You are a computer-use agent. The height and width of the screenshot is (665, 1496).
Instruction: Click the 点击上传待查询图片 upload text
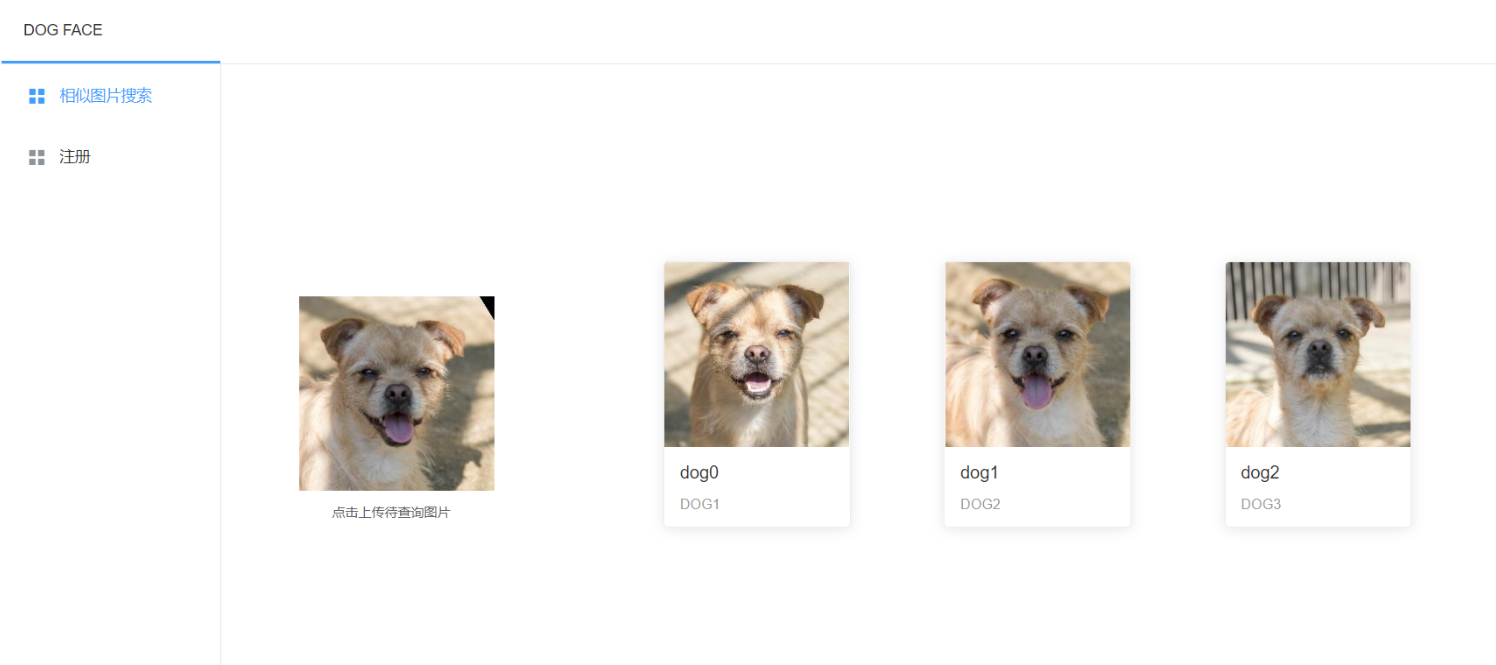[391, 512]
